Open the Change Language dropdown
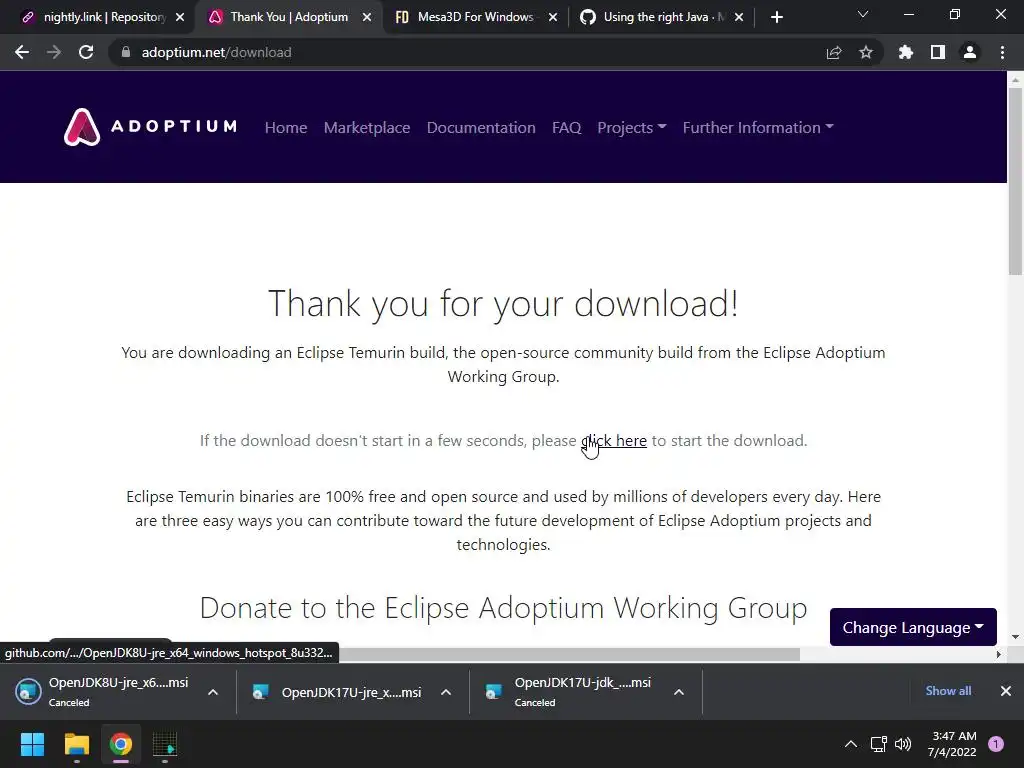The height and width of the screenshot is (768, 1024). click(x=913, y=627)
